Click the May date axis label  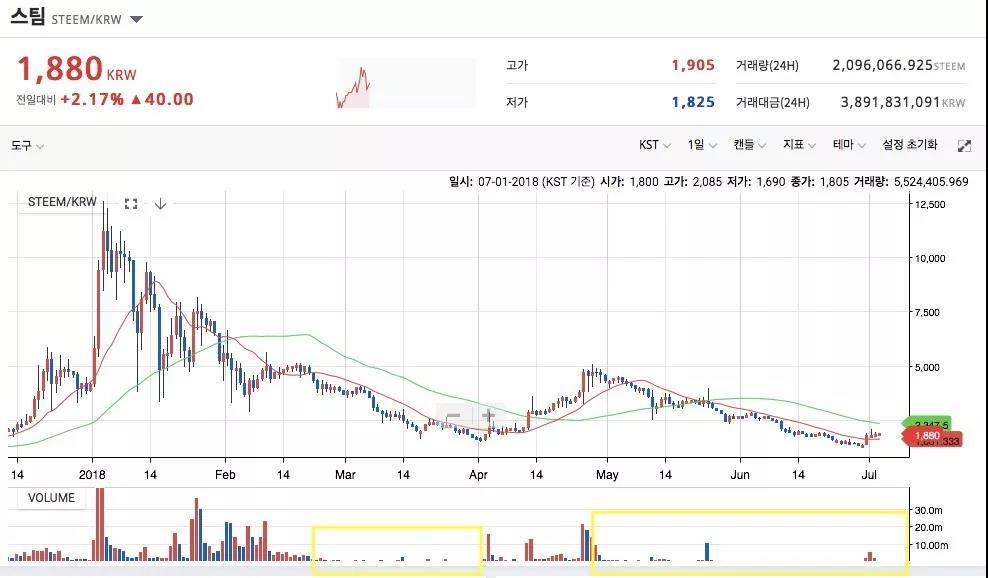(607, 475)
